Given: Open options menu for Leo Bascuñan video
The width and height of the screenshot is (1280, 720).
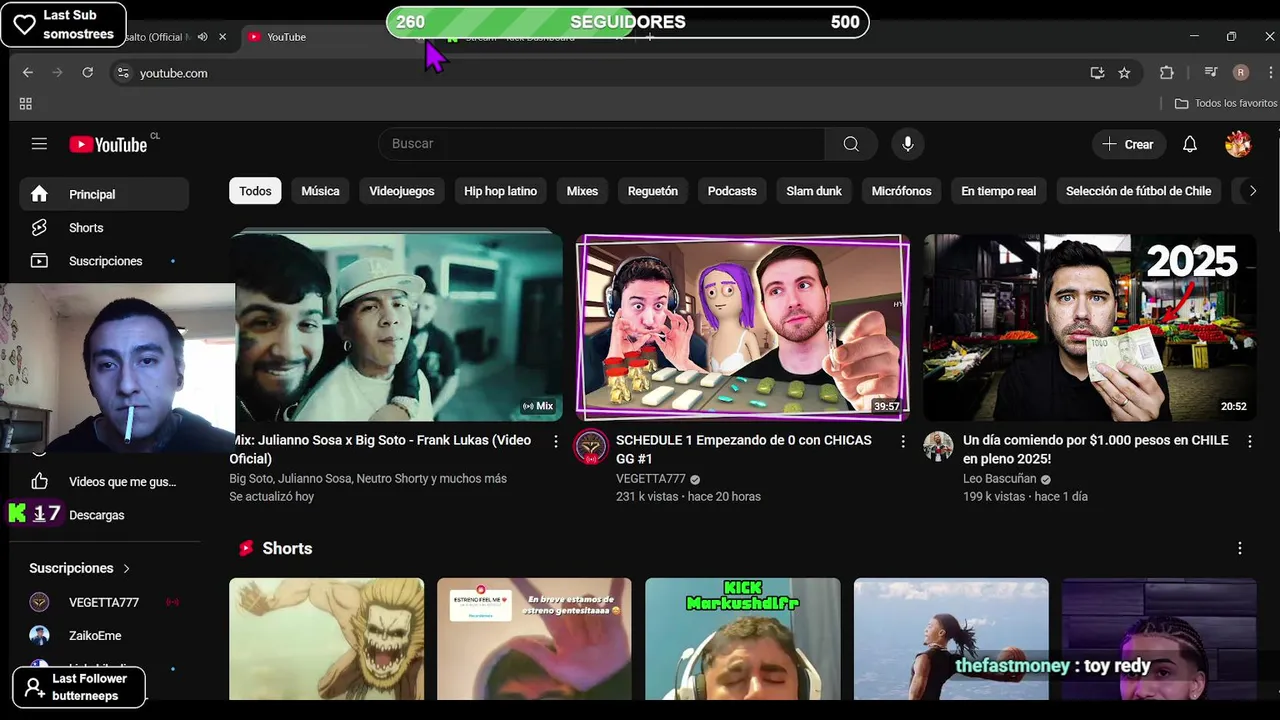Looking at the screenshot, I should [1249, 441].
